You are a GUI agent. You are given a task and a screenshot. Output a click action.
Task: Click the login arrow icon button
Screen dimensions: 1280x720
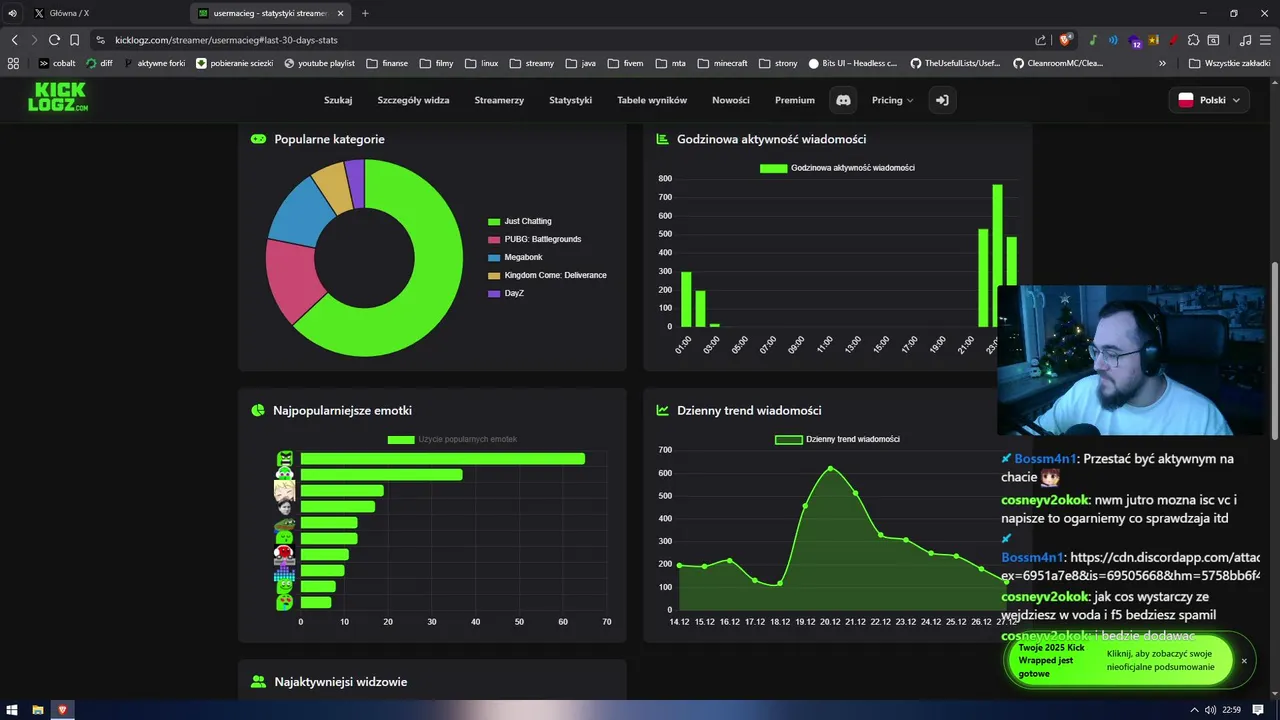(x=941, y=100)
